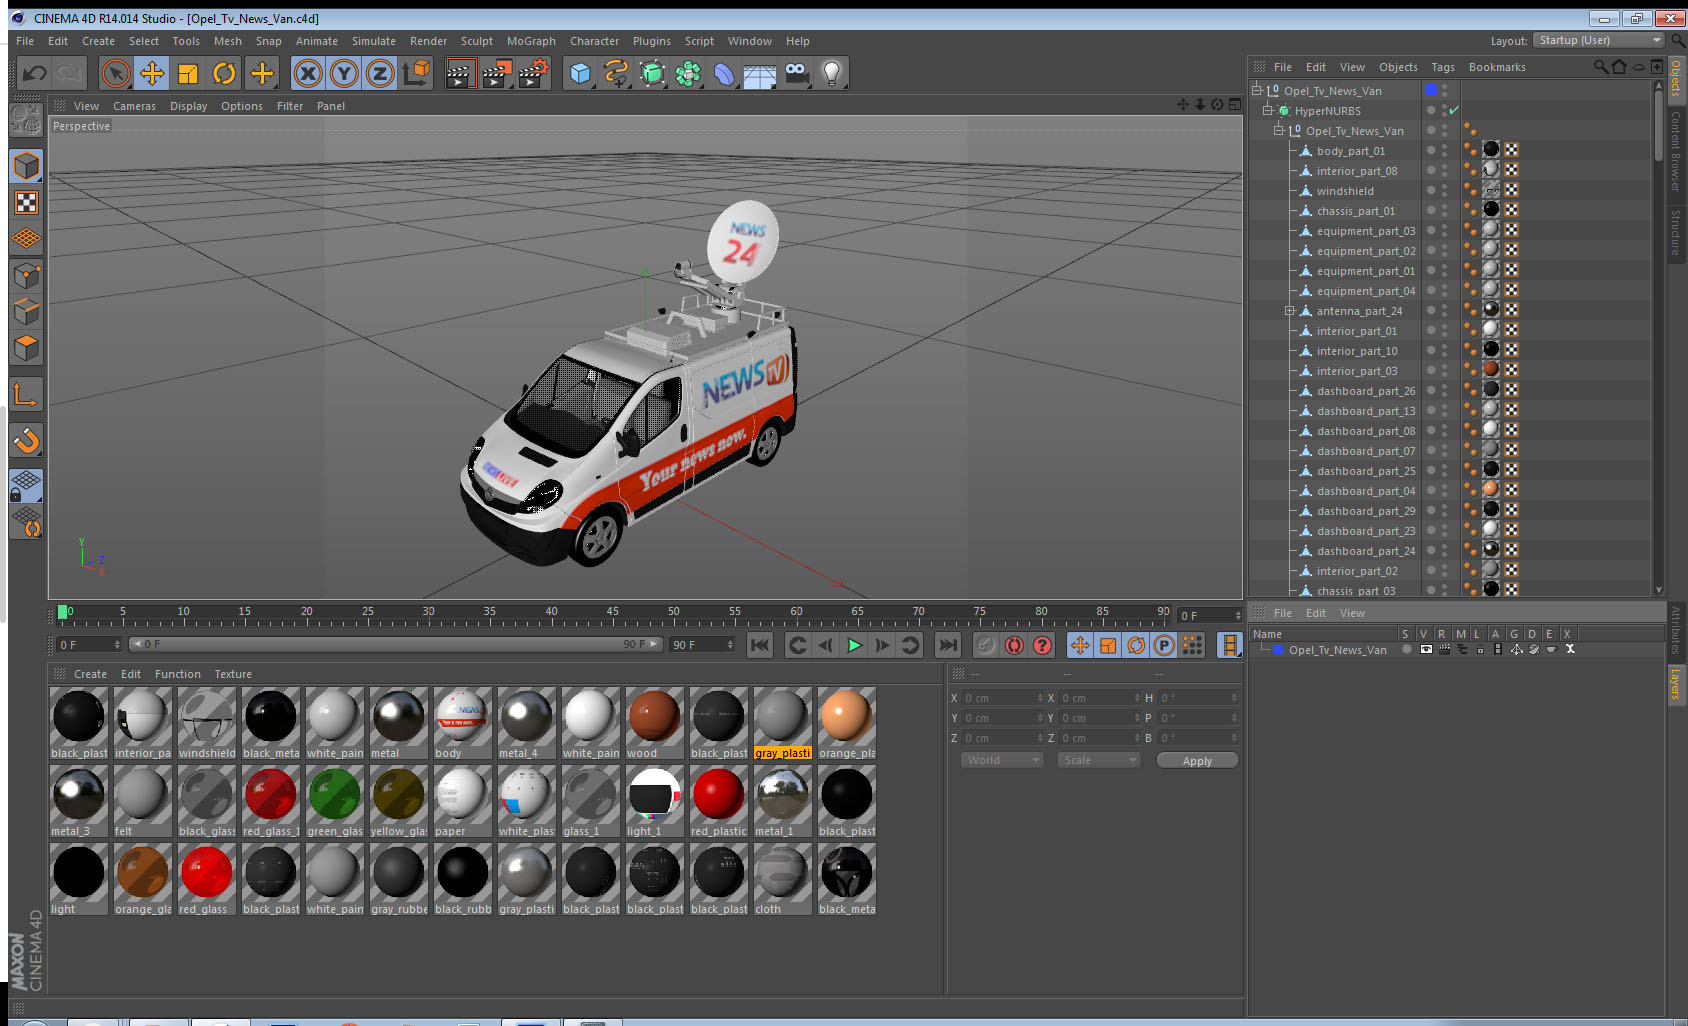Image resolution: width=1688 pixels, height=1026 pixels.
Task: Open Object Manager Tags menu
Action: coord(1443,67)
